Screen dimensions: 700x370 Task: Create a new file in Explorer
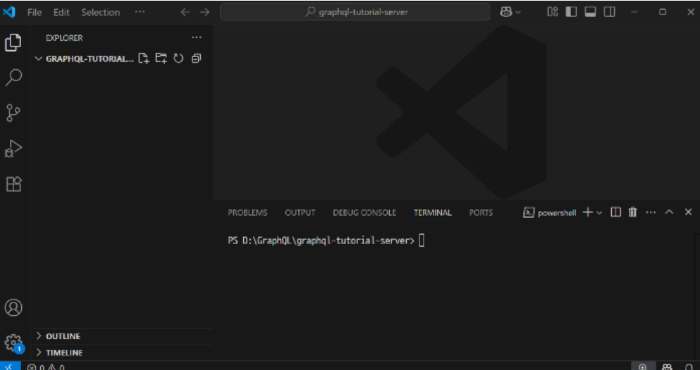coord(143,58)
